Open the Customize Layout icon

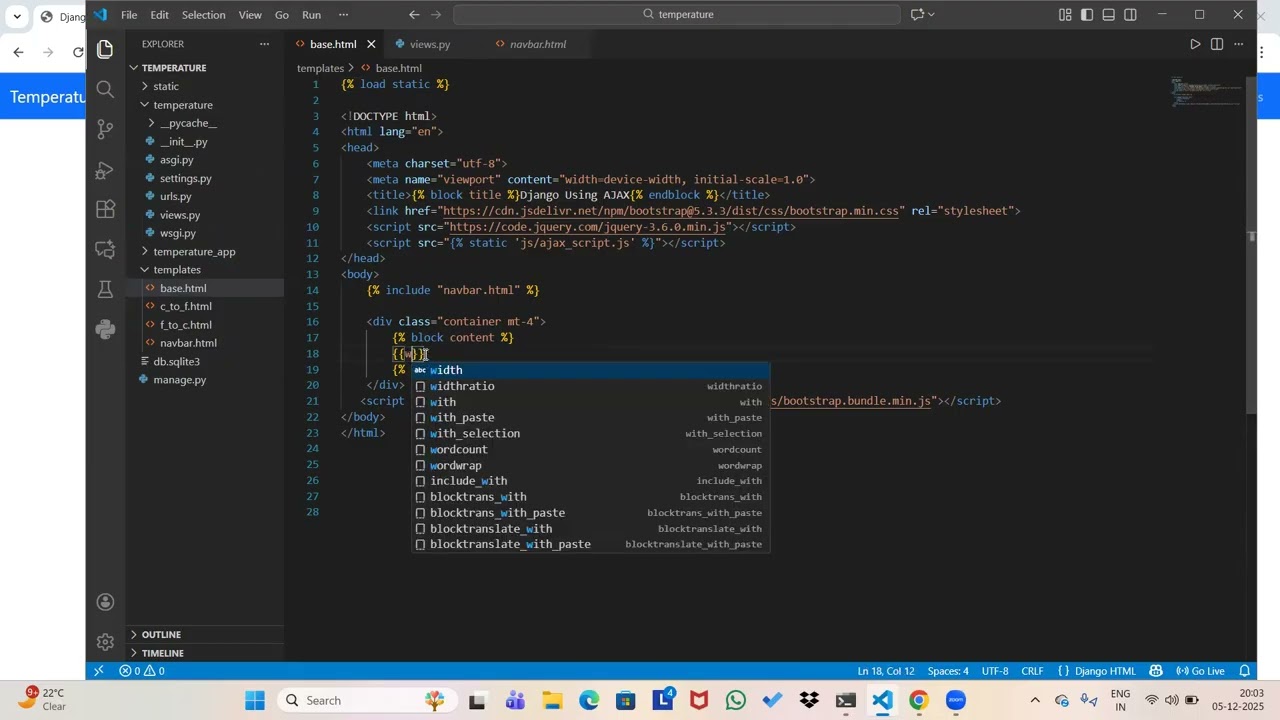click(x=1065, y=14)
